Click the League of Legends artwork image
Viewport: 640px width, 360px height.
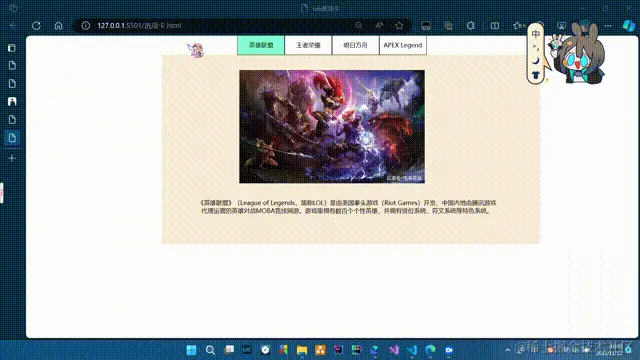pos(332,127)
